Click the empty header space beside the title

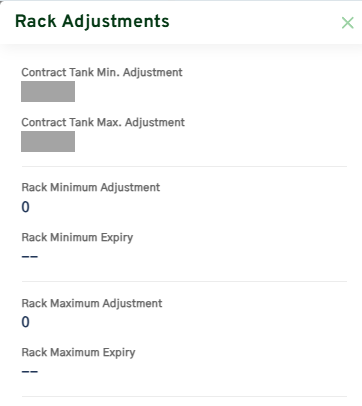[x=255, y=22]
